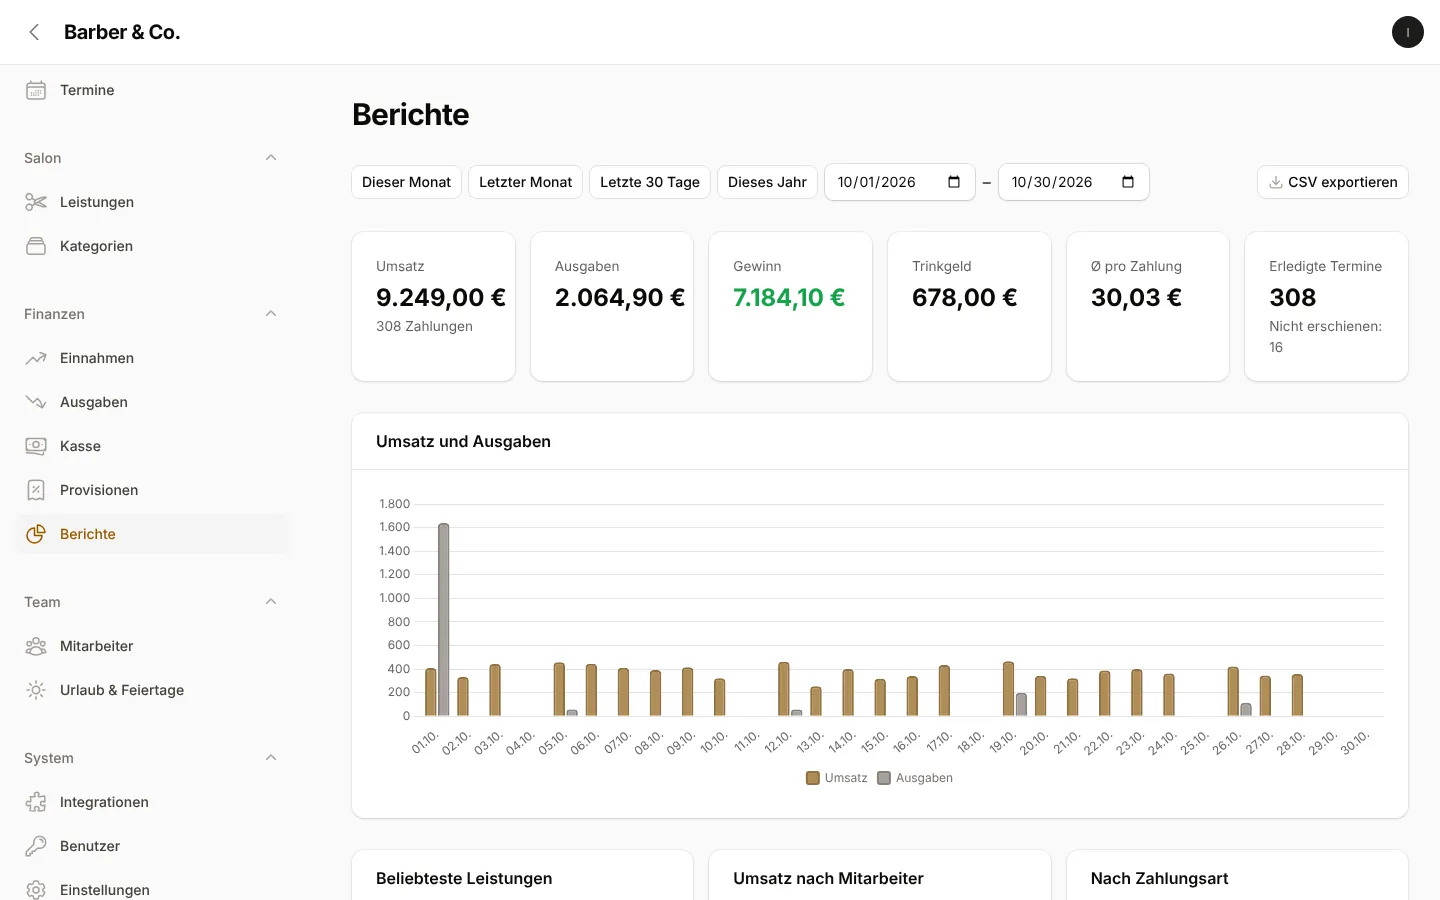1440x900 pixels.
Task: Export the report with CSV exportieren
Action: tap(1332, 182)
